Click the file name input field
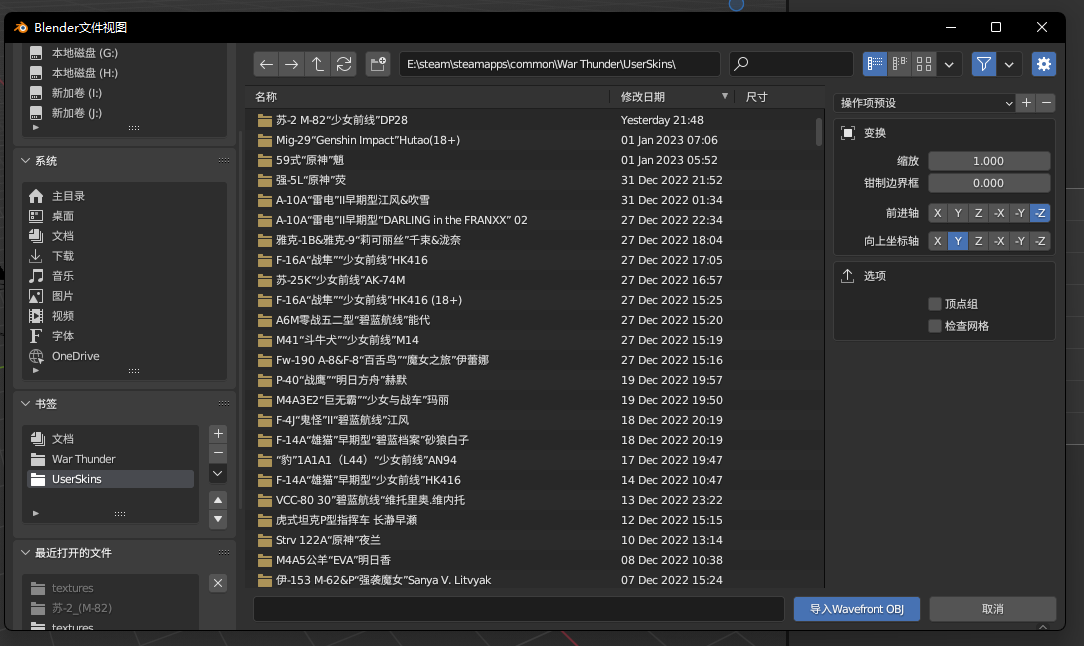The height and width of the screenshot is (646, 1084). (518, 609)
